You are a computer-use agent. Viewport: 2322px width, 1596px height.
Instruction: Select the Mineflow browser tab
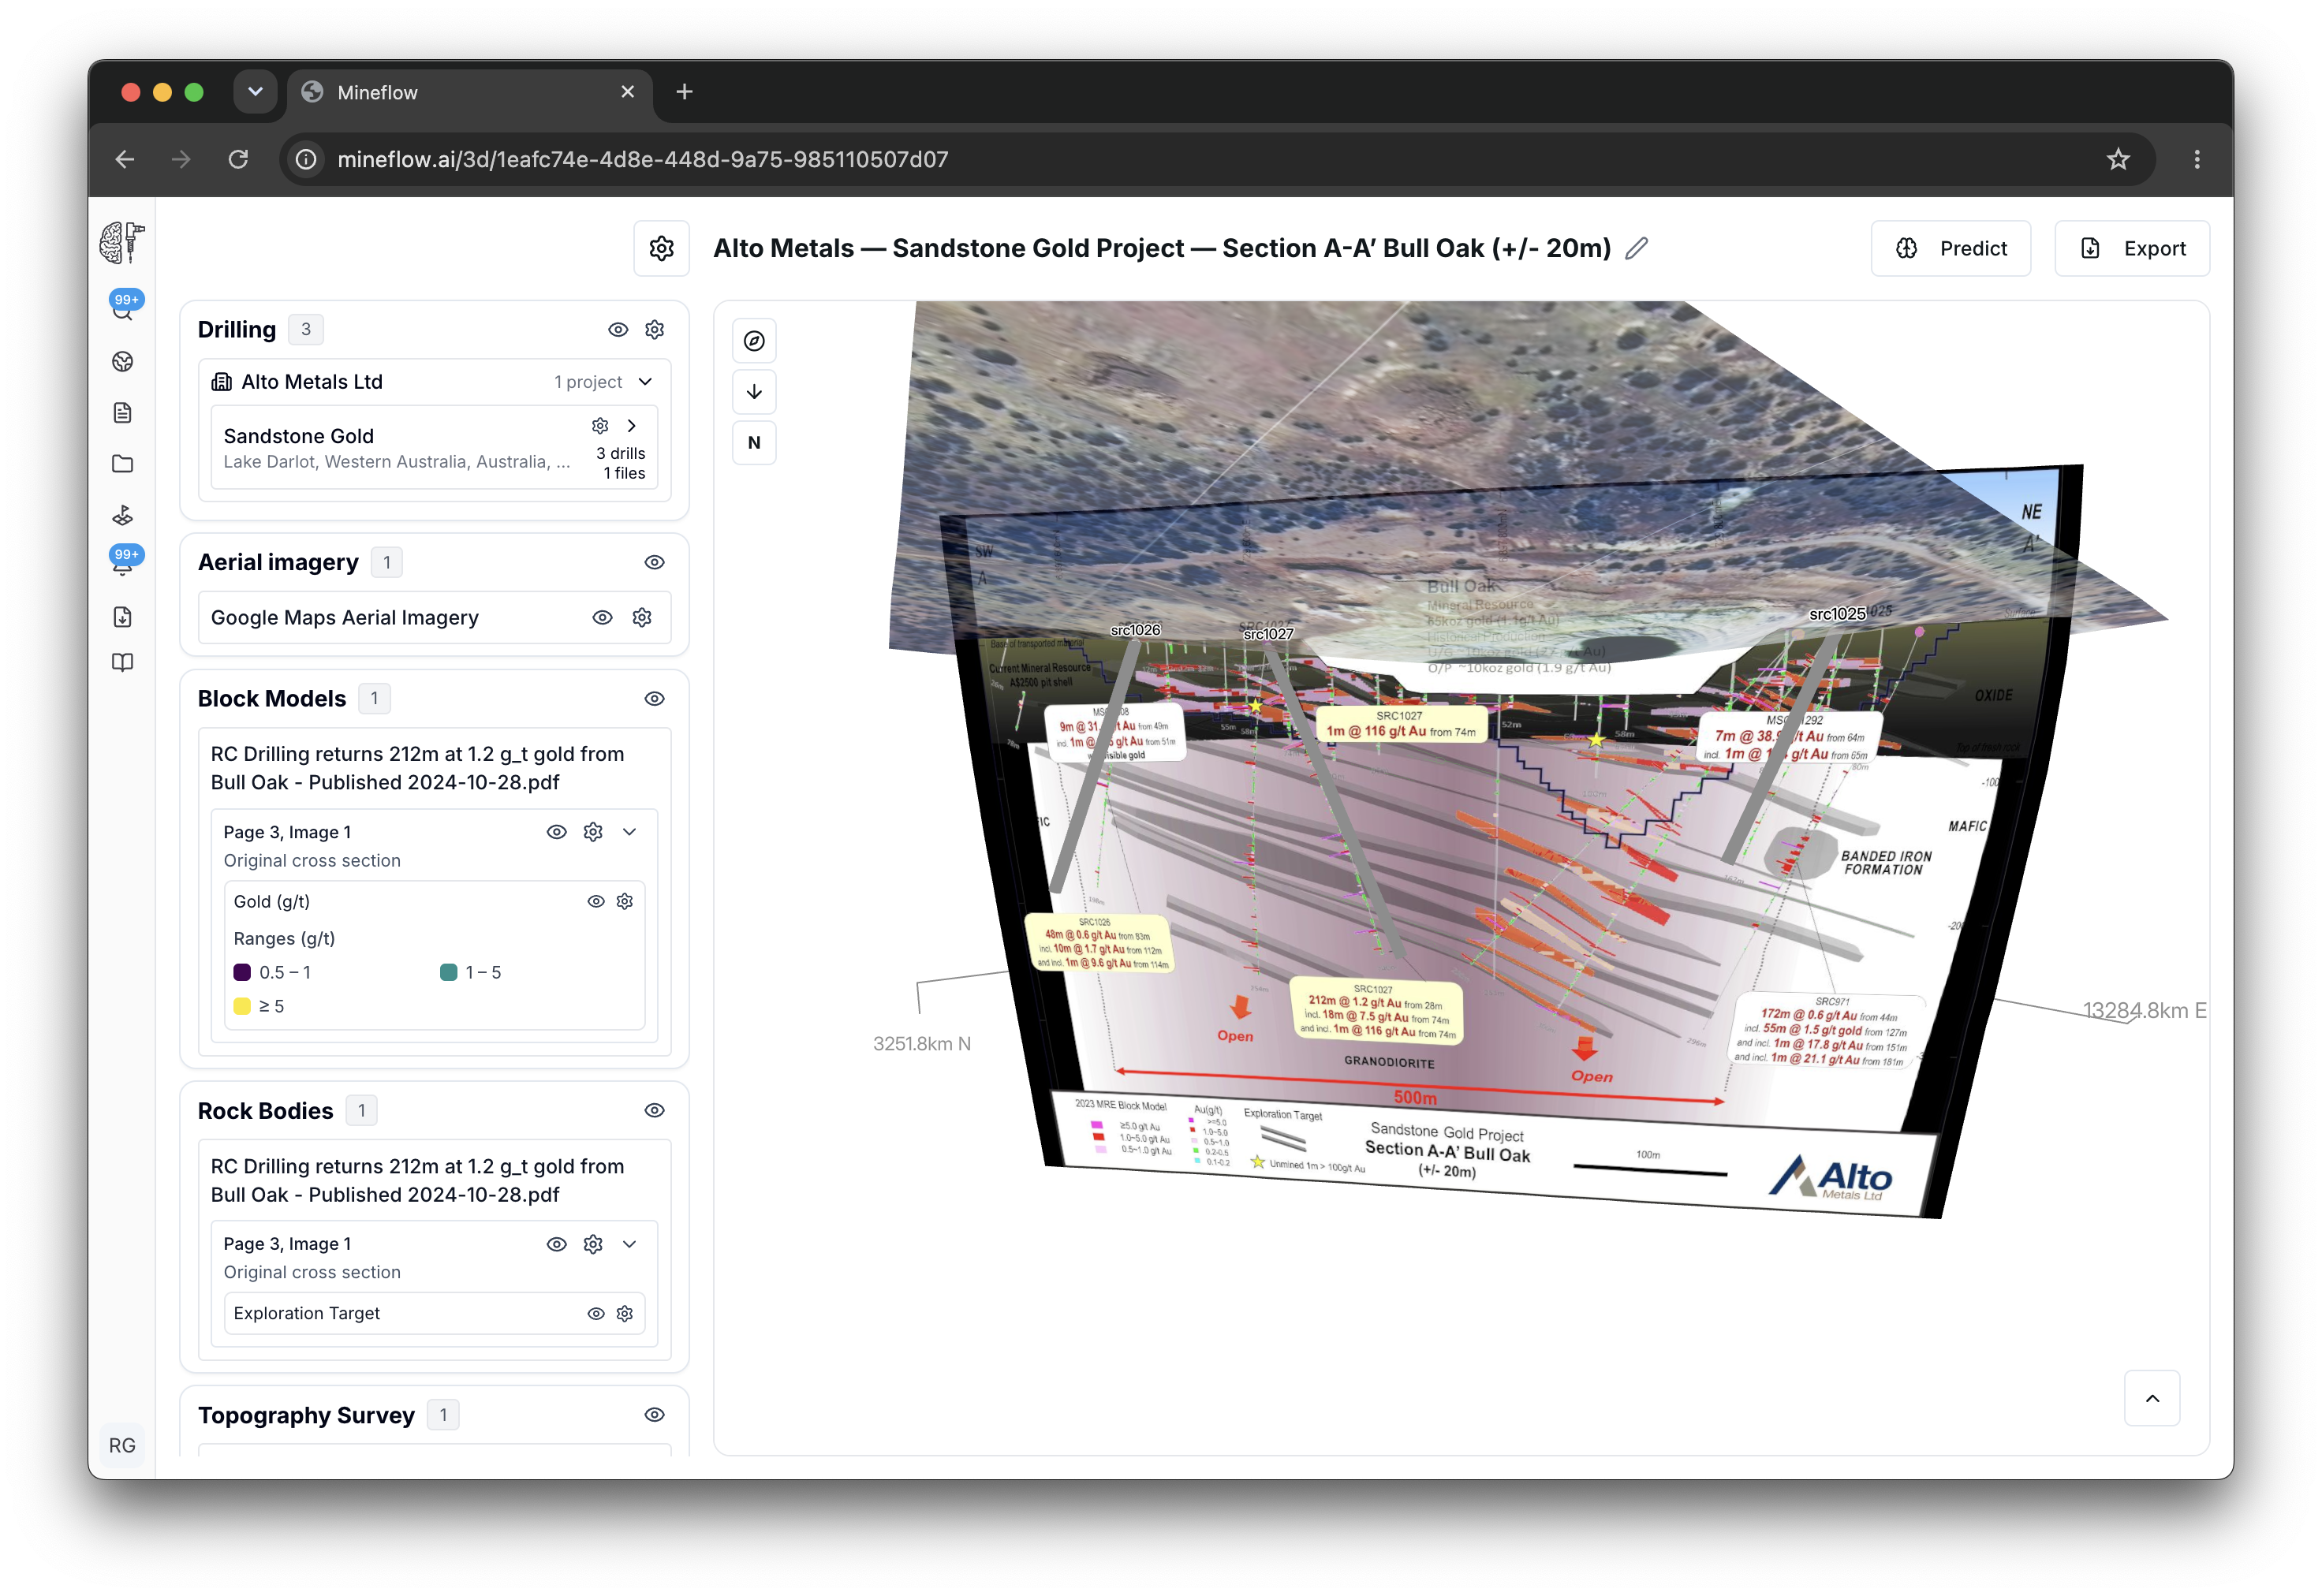click(x=470, y=92)
